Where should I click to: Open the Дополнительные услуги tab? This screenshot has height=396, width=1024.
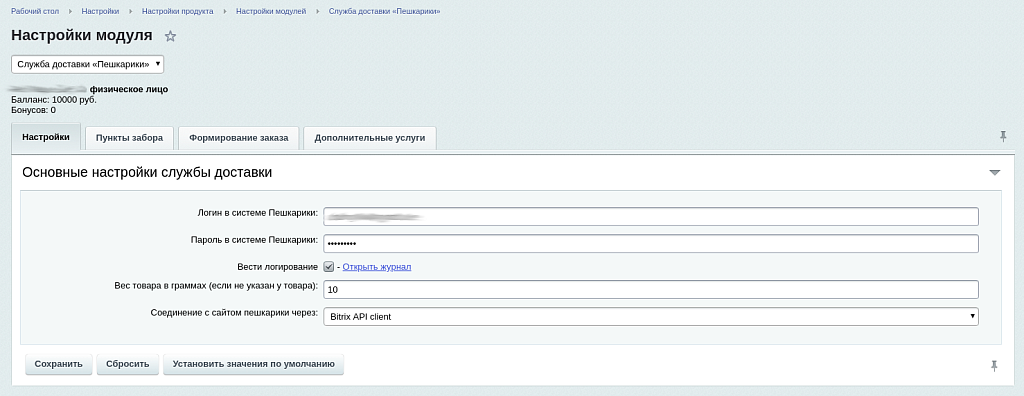point(370,138)
